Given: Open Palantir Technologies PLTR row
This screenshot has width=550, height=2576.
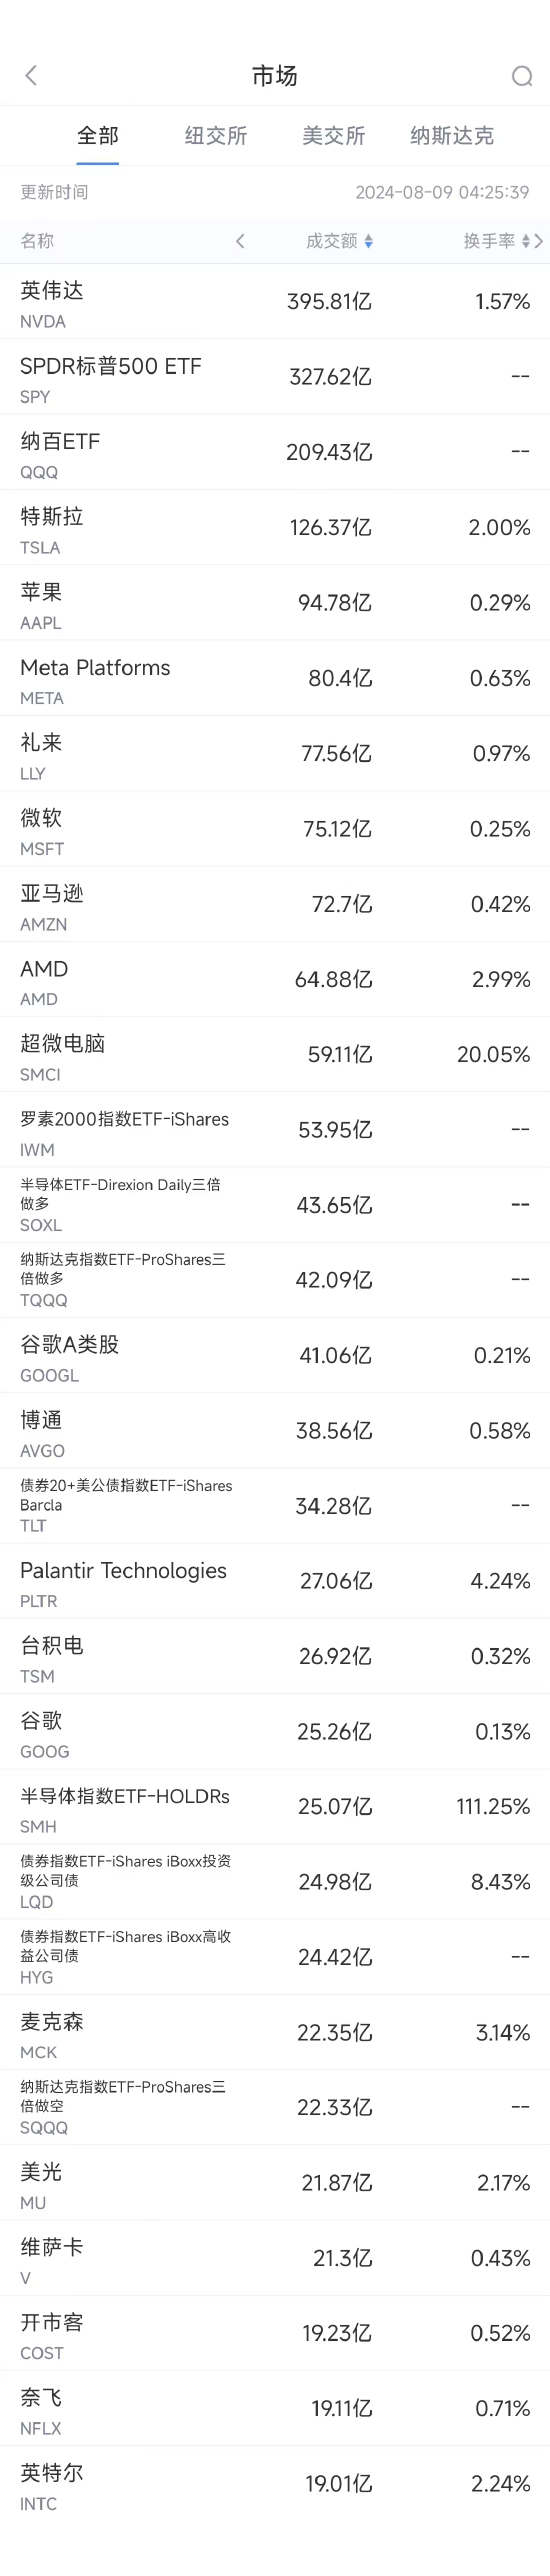Looking at the screenshot, I should [275, 1581].
